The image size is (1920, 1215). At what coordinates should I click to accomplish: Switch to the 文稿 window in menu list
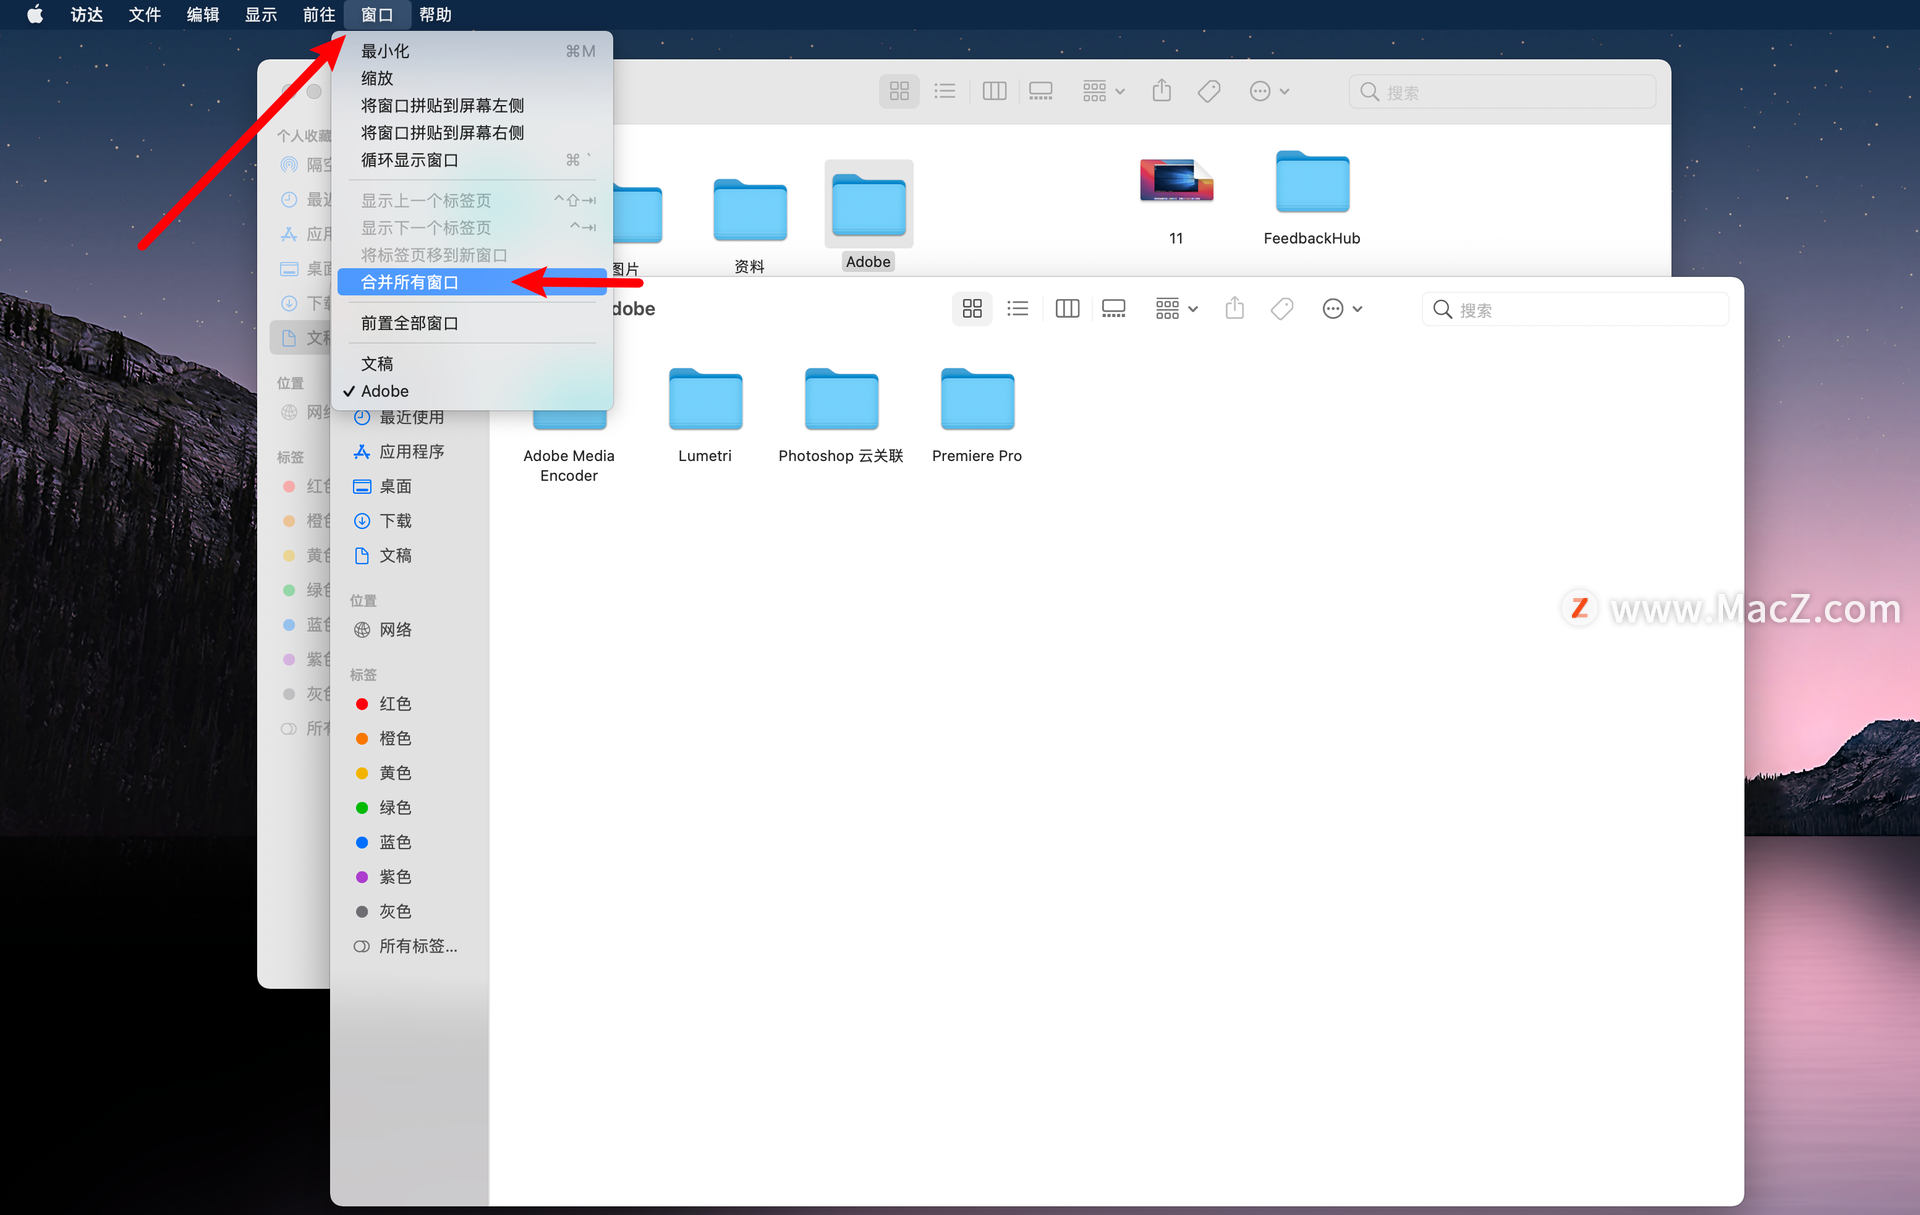[472, 363]
